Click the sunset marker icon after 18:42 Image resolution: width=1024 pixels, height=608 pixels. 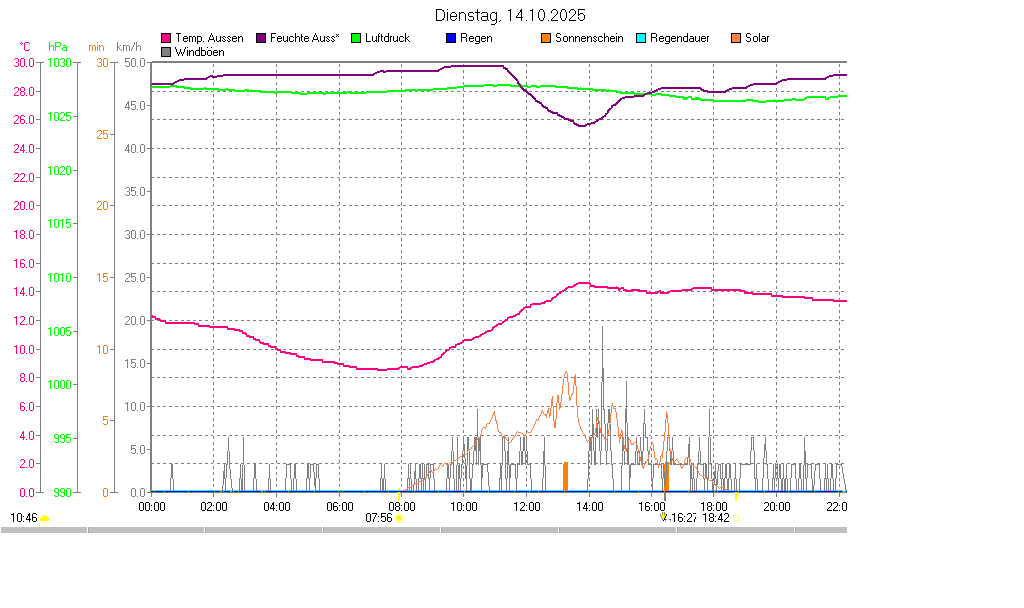pyautogui.click(x=737, y=518)
